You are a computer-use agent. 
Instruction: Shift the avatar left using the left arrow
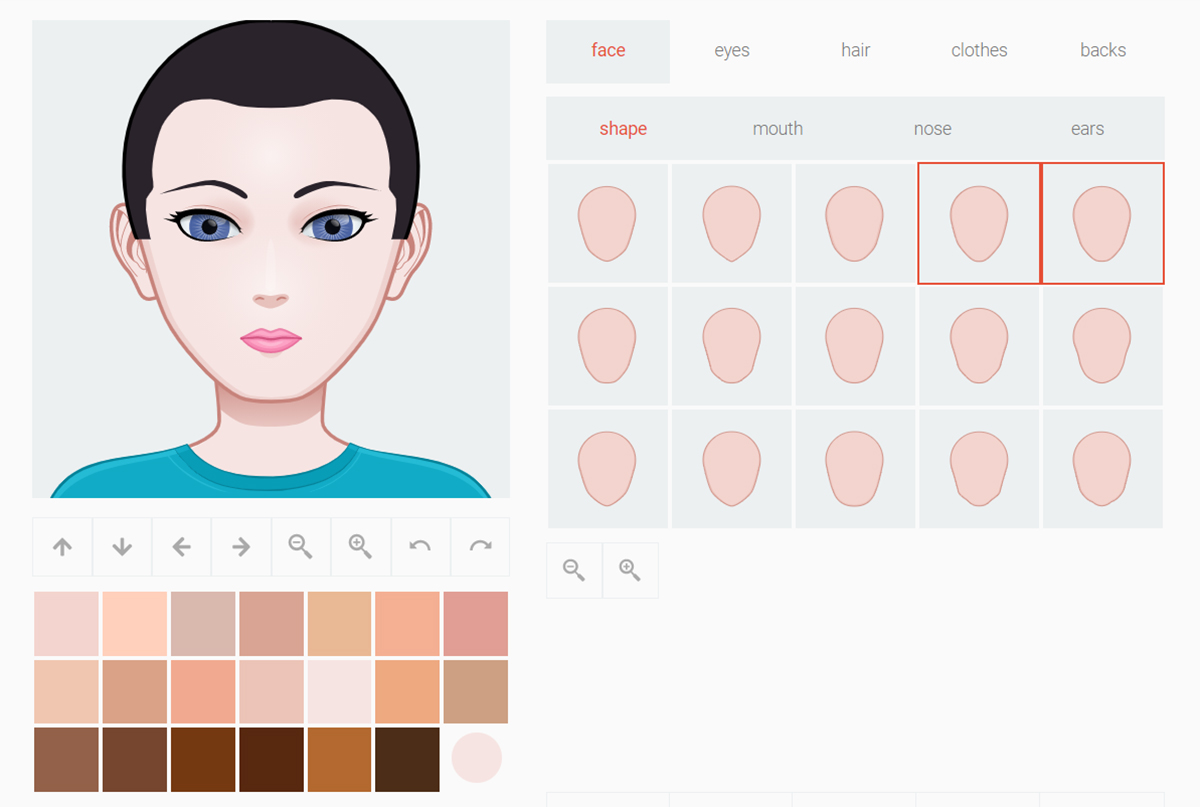[181, 546]
